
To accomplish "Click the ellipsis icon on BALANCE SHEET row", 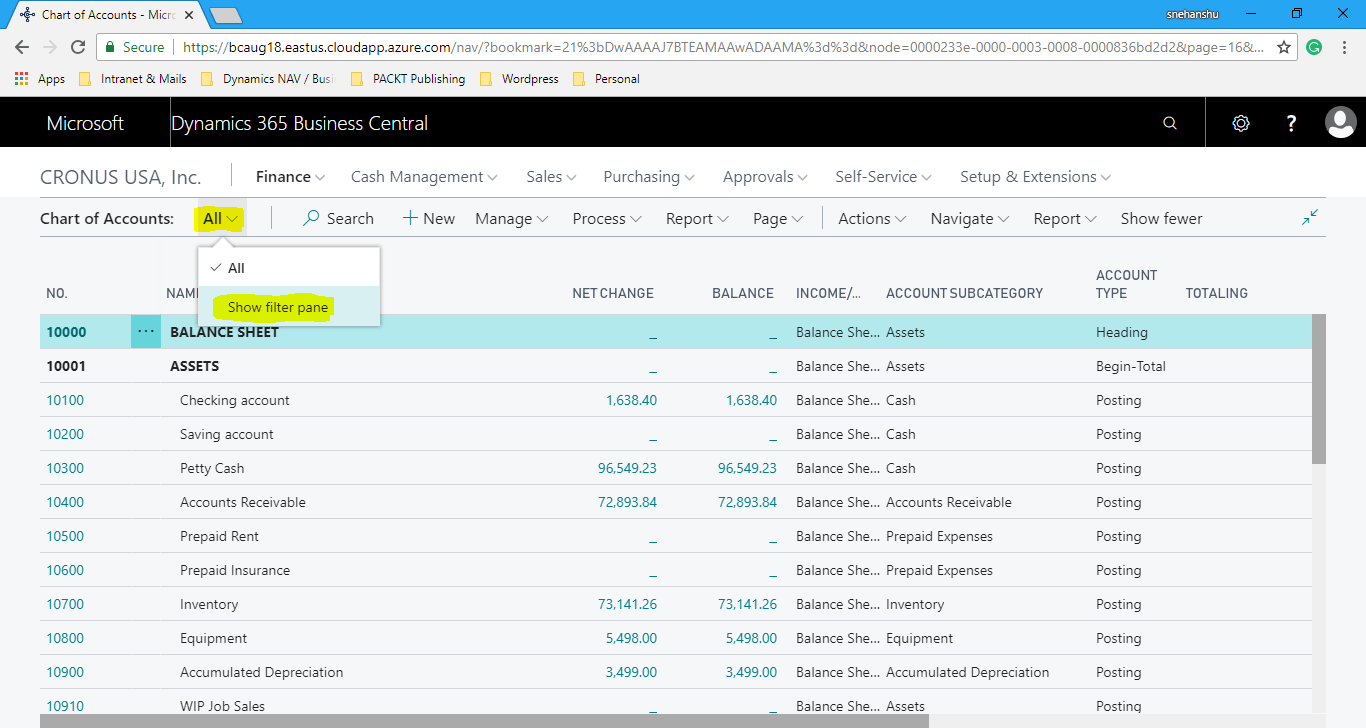I will click(x=145, y=331).
